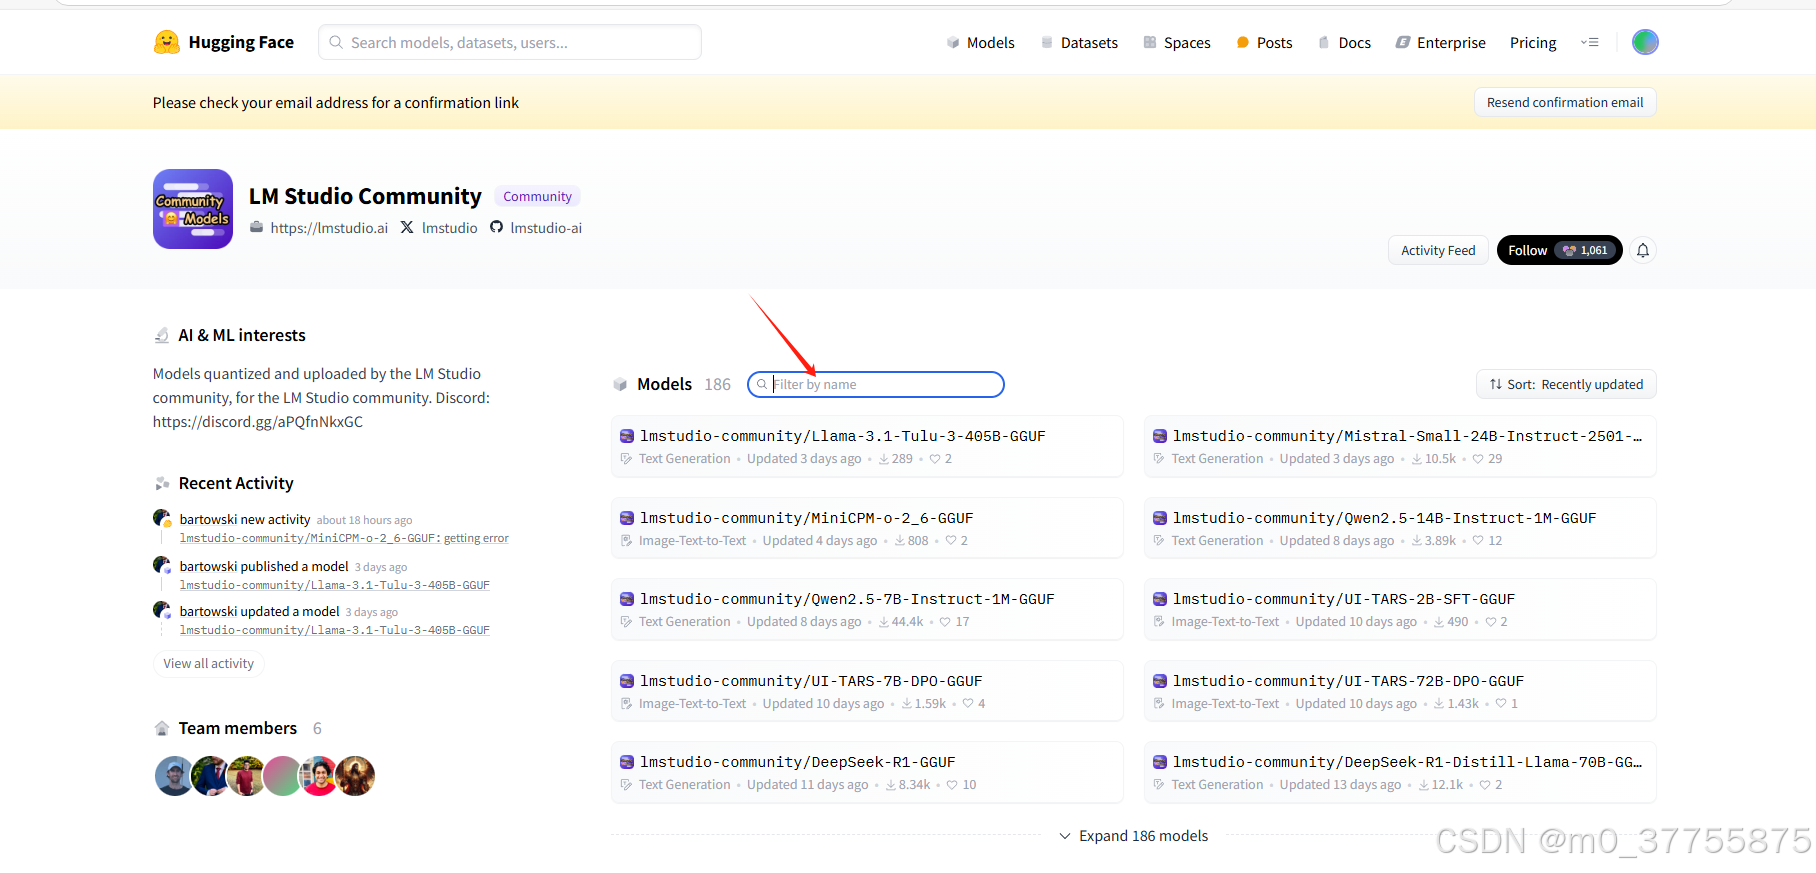Open the LM Studio Community org logo

(193, 209)
